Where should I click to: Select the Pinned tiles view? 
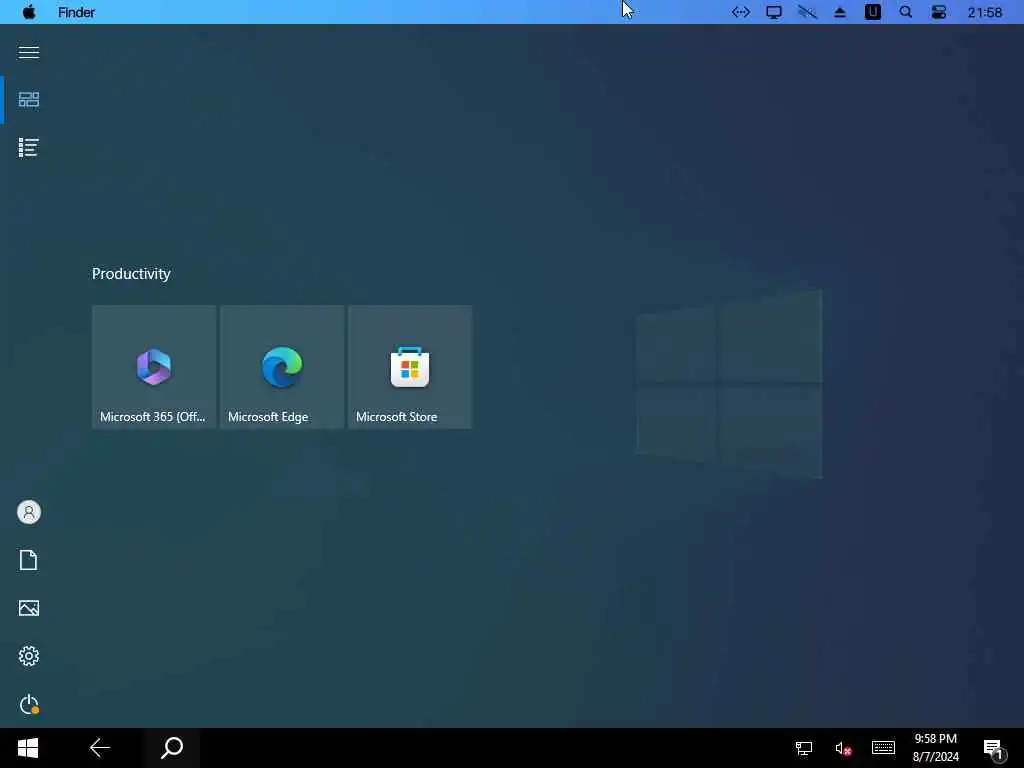(x=29, y=99)
